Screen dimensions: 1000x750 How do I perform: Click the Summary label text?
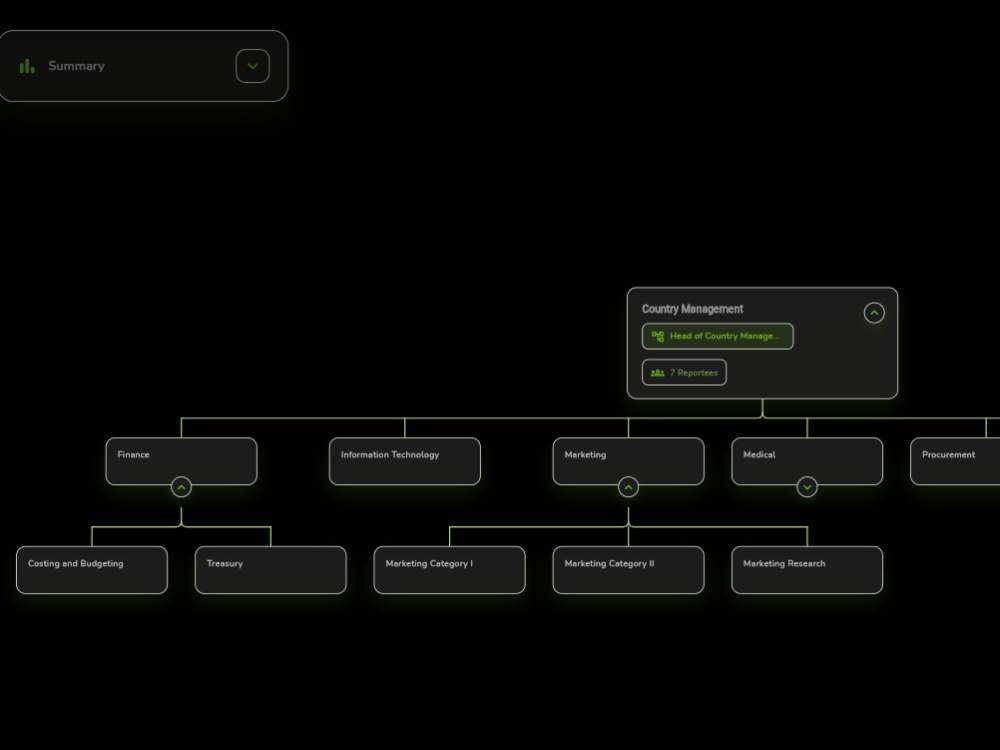click(x=77, y=66)
